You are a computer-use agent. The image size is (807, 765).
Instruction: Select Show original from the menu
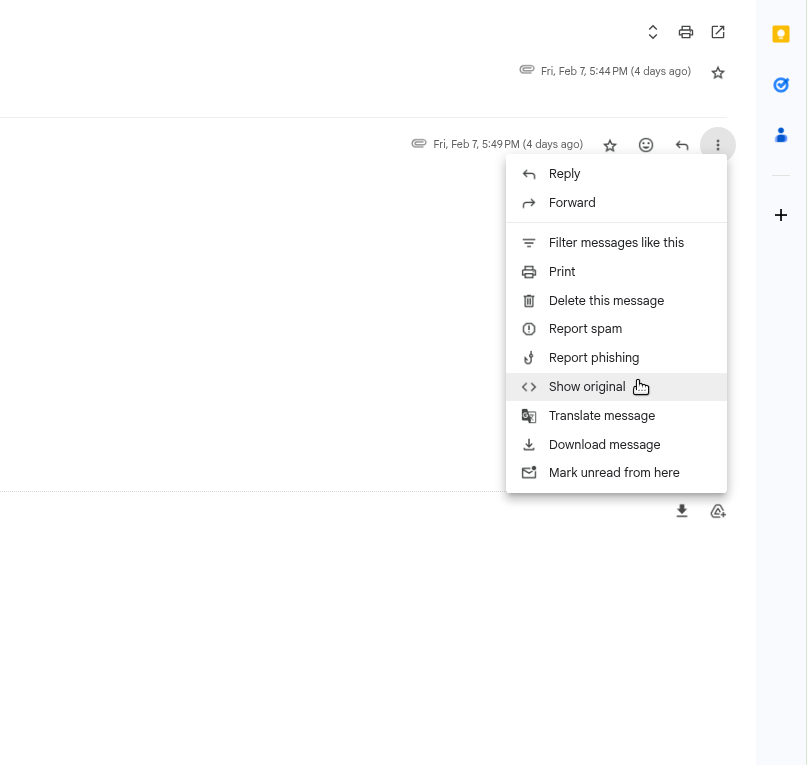pyautogui.click(x=586, y=386)
